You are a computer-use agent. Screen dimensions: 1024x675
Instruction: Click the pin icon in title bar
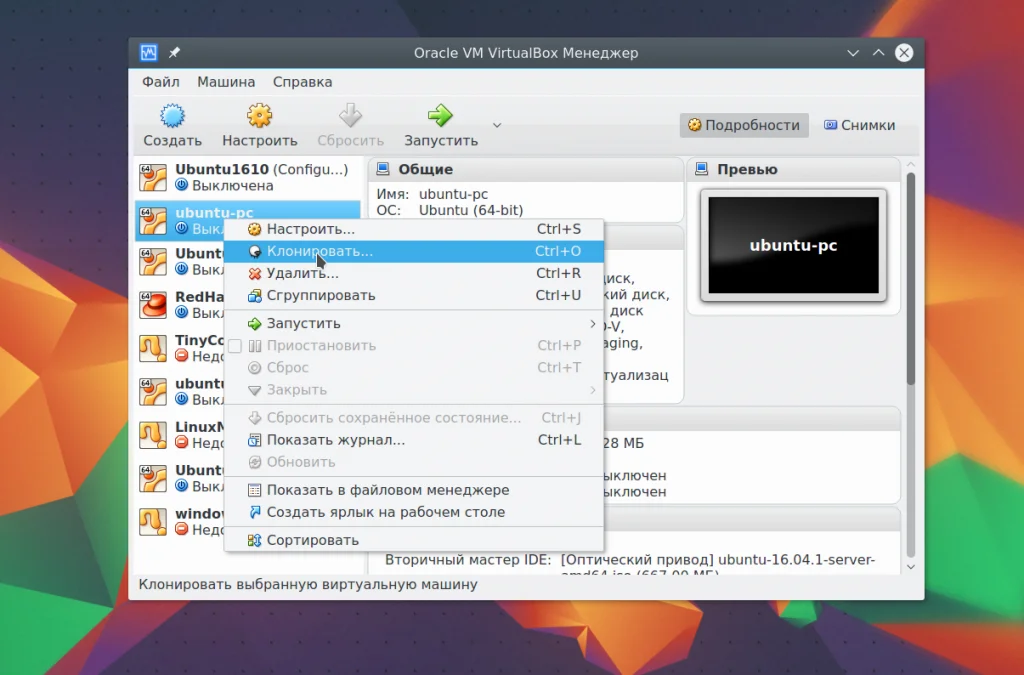(174, 53)
